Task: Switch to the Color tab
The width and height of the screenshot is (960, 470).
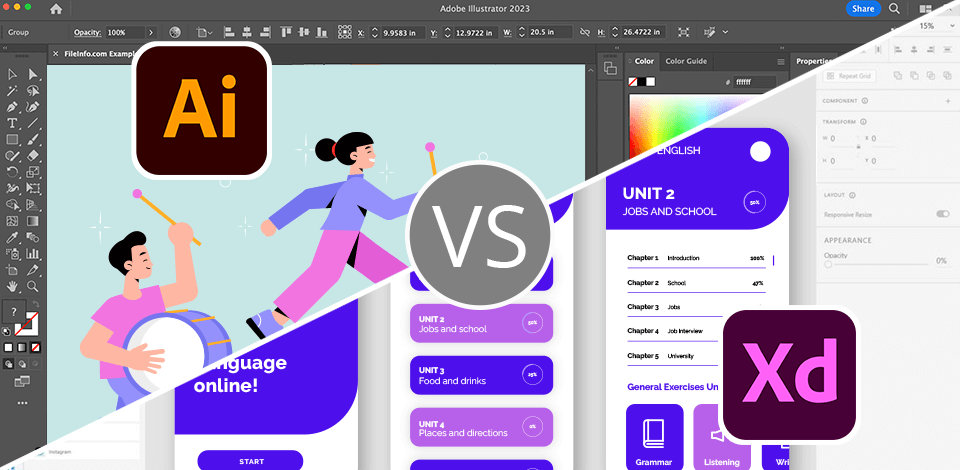Action: click(644, 61)
